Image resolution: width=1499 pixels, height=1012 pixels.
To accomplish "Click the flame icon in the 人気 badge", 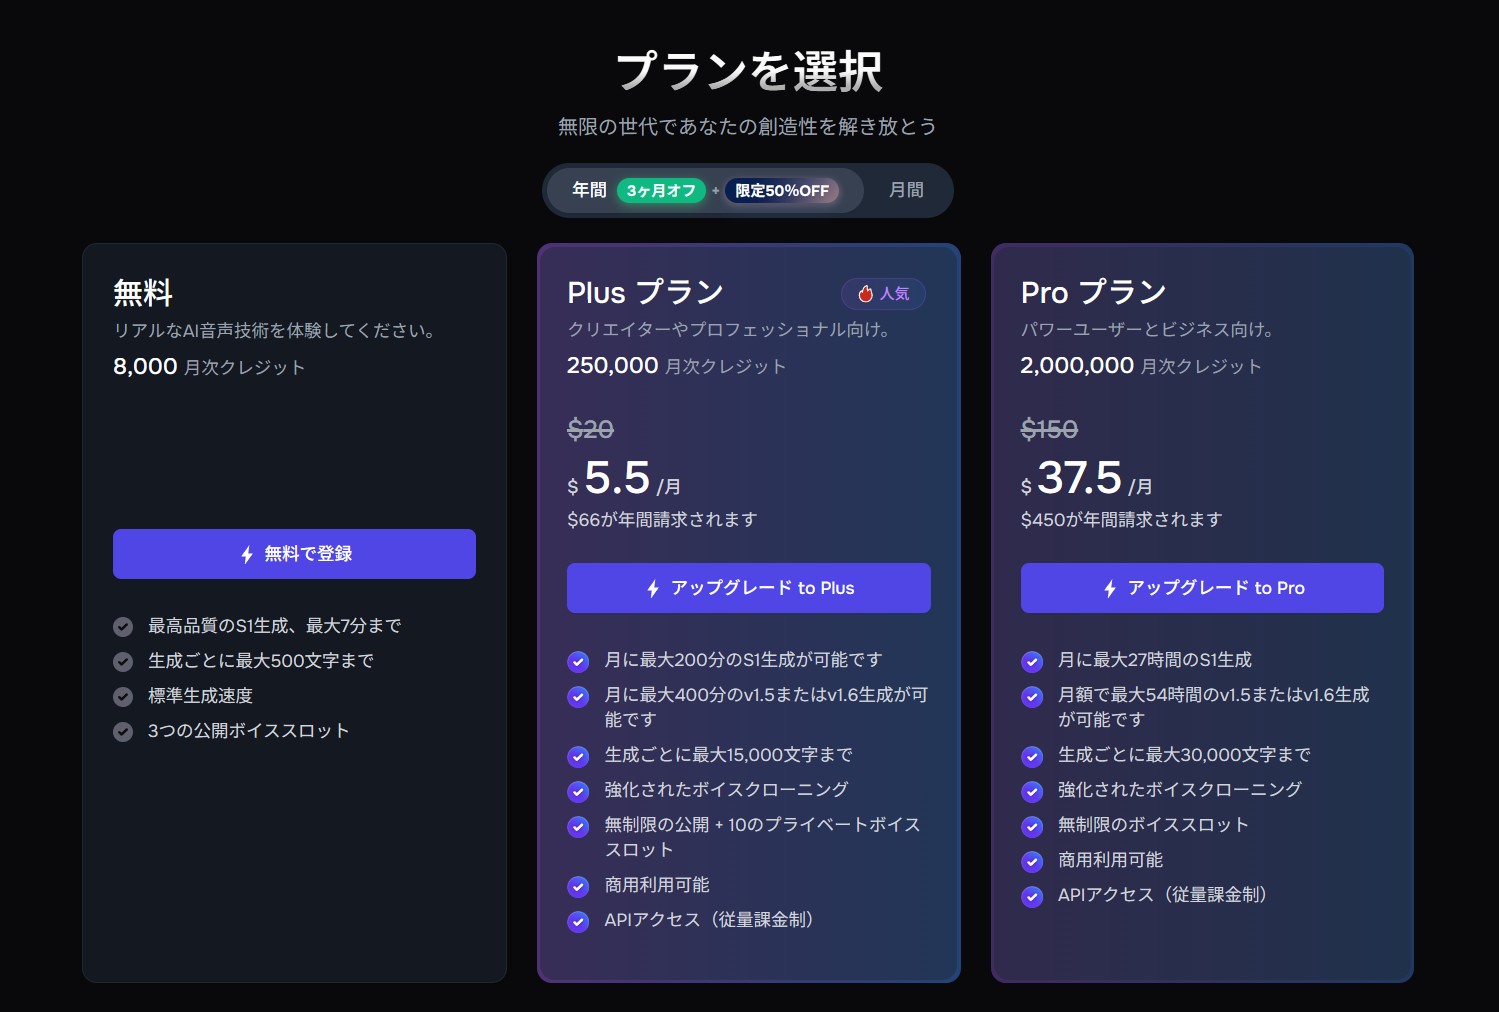I will (866, 294).
